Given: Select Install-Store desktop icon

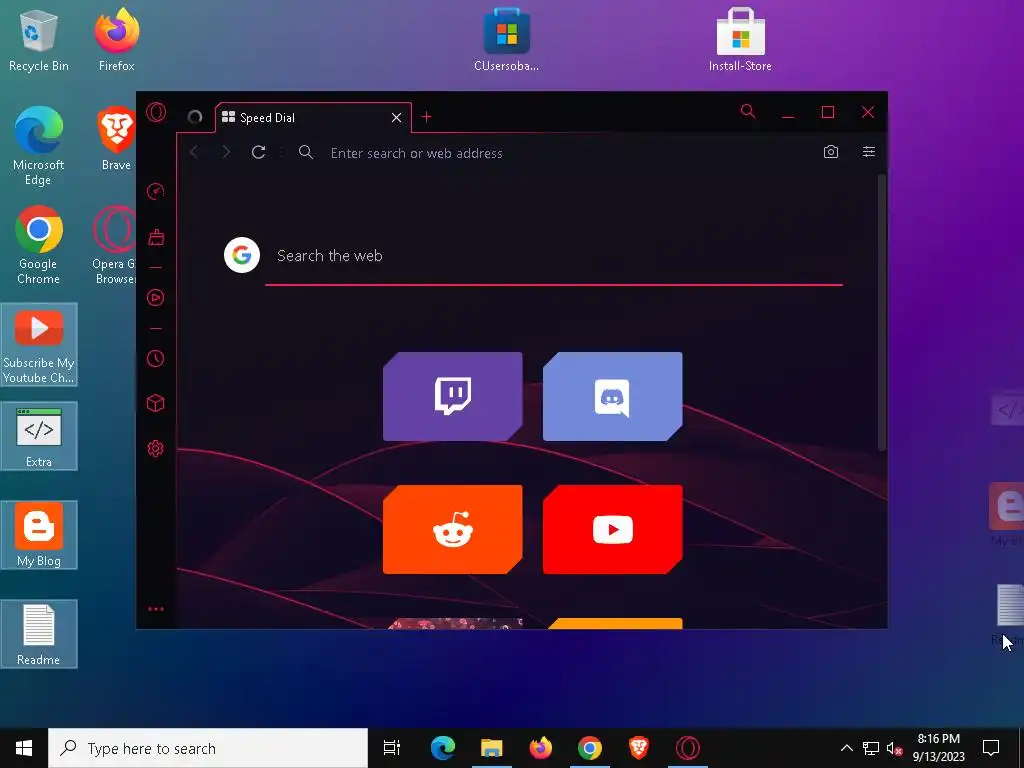Looking at the screenshot, I should (x=740, y=40).
